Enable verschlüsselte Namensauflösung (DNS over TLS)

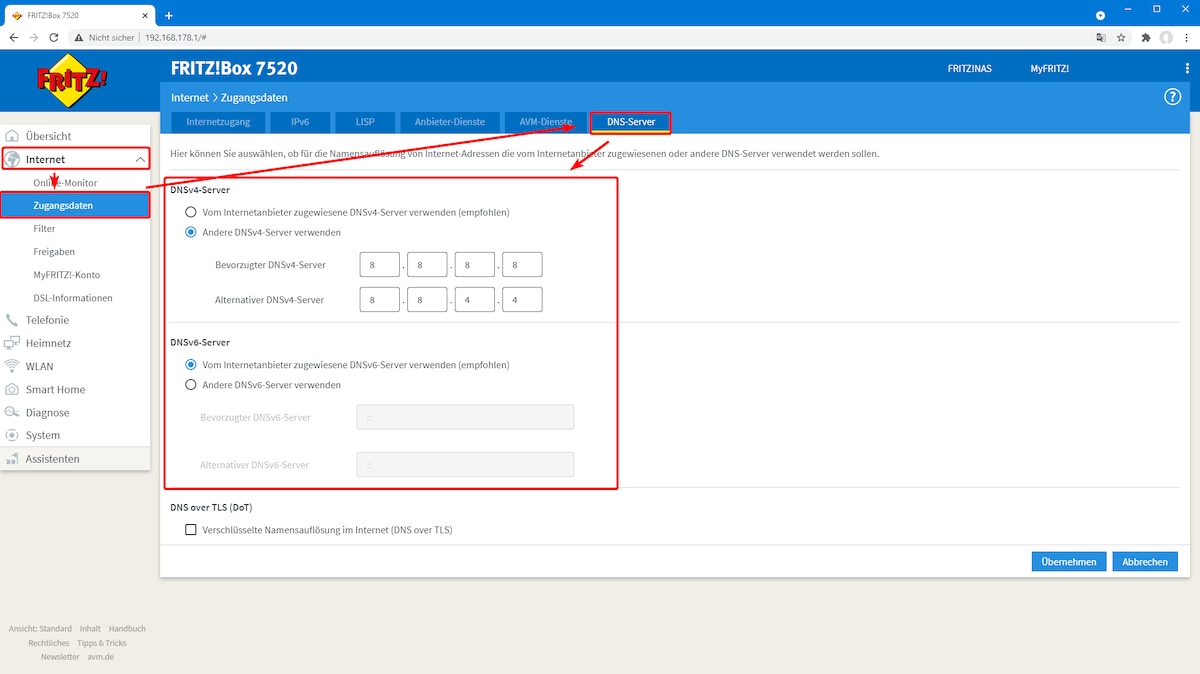pos(190,529)
